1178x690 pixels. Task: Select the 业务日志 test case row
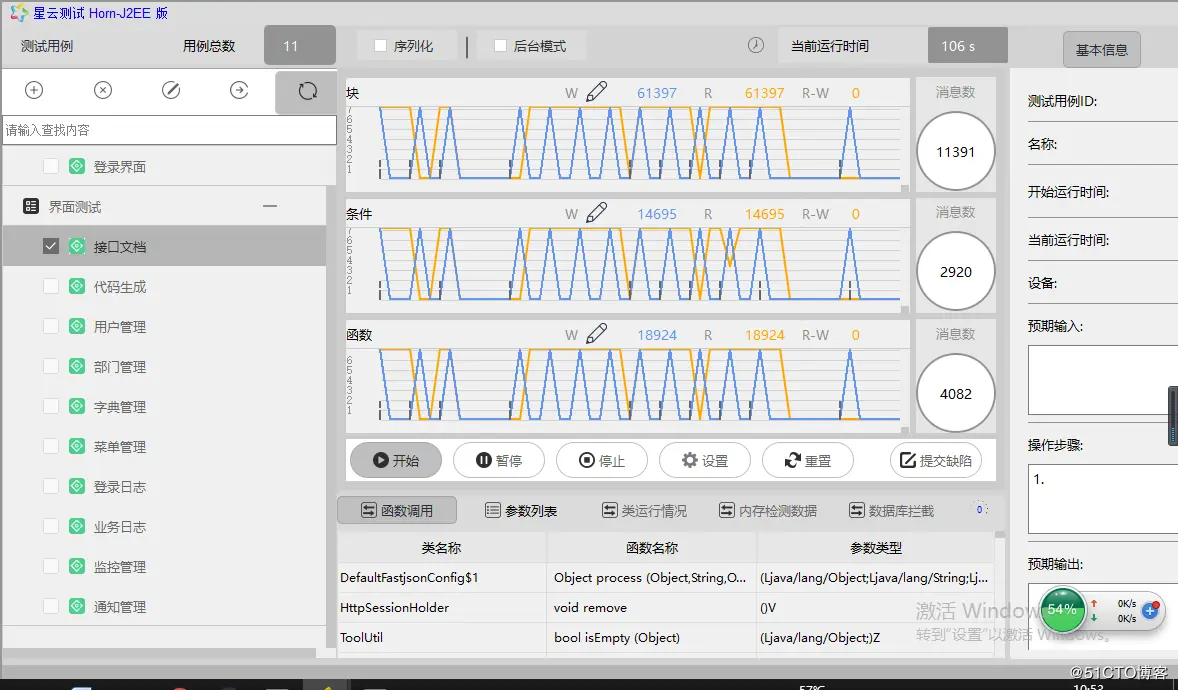165,526
